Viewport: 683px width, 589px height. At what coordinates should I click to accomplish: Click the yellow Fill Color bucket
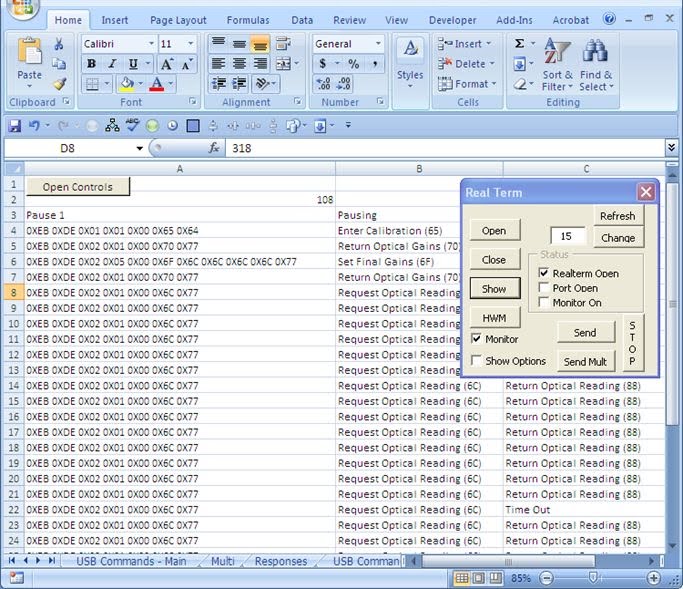click(x=127, y=84)
